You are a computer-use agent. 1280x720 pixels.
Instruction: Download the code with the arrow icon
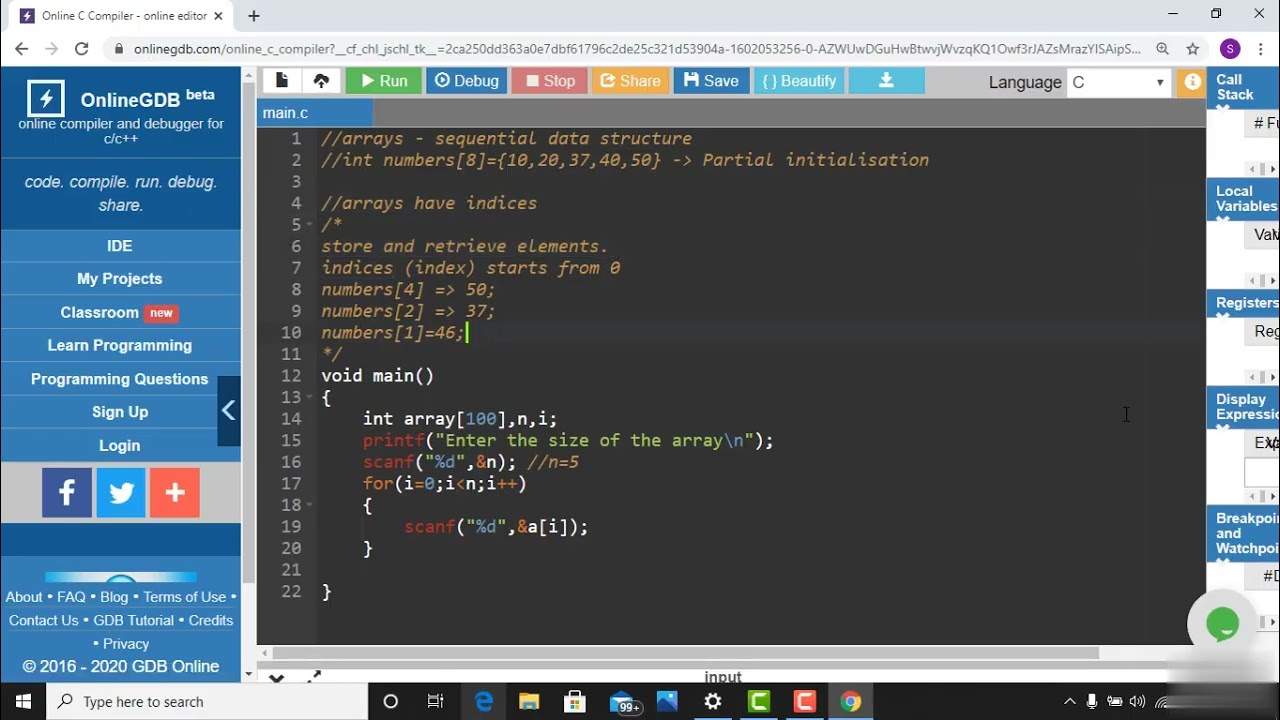[886, 81]
